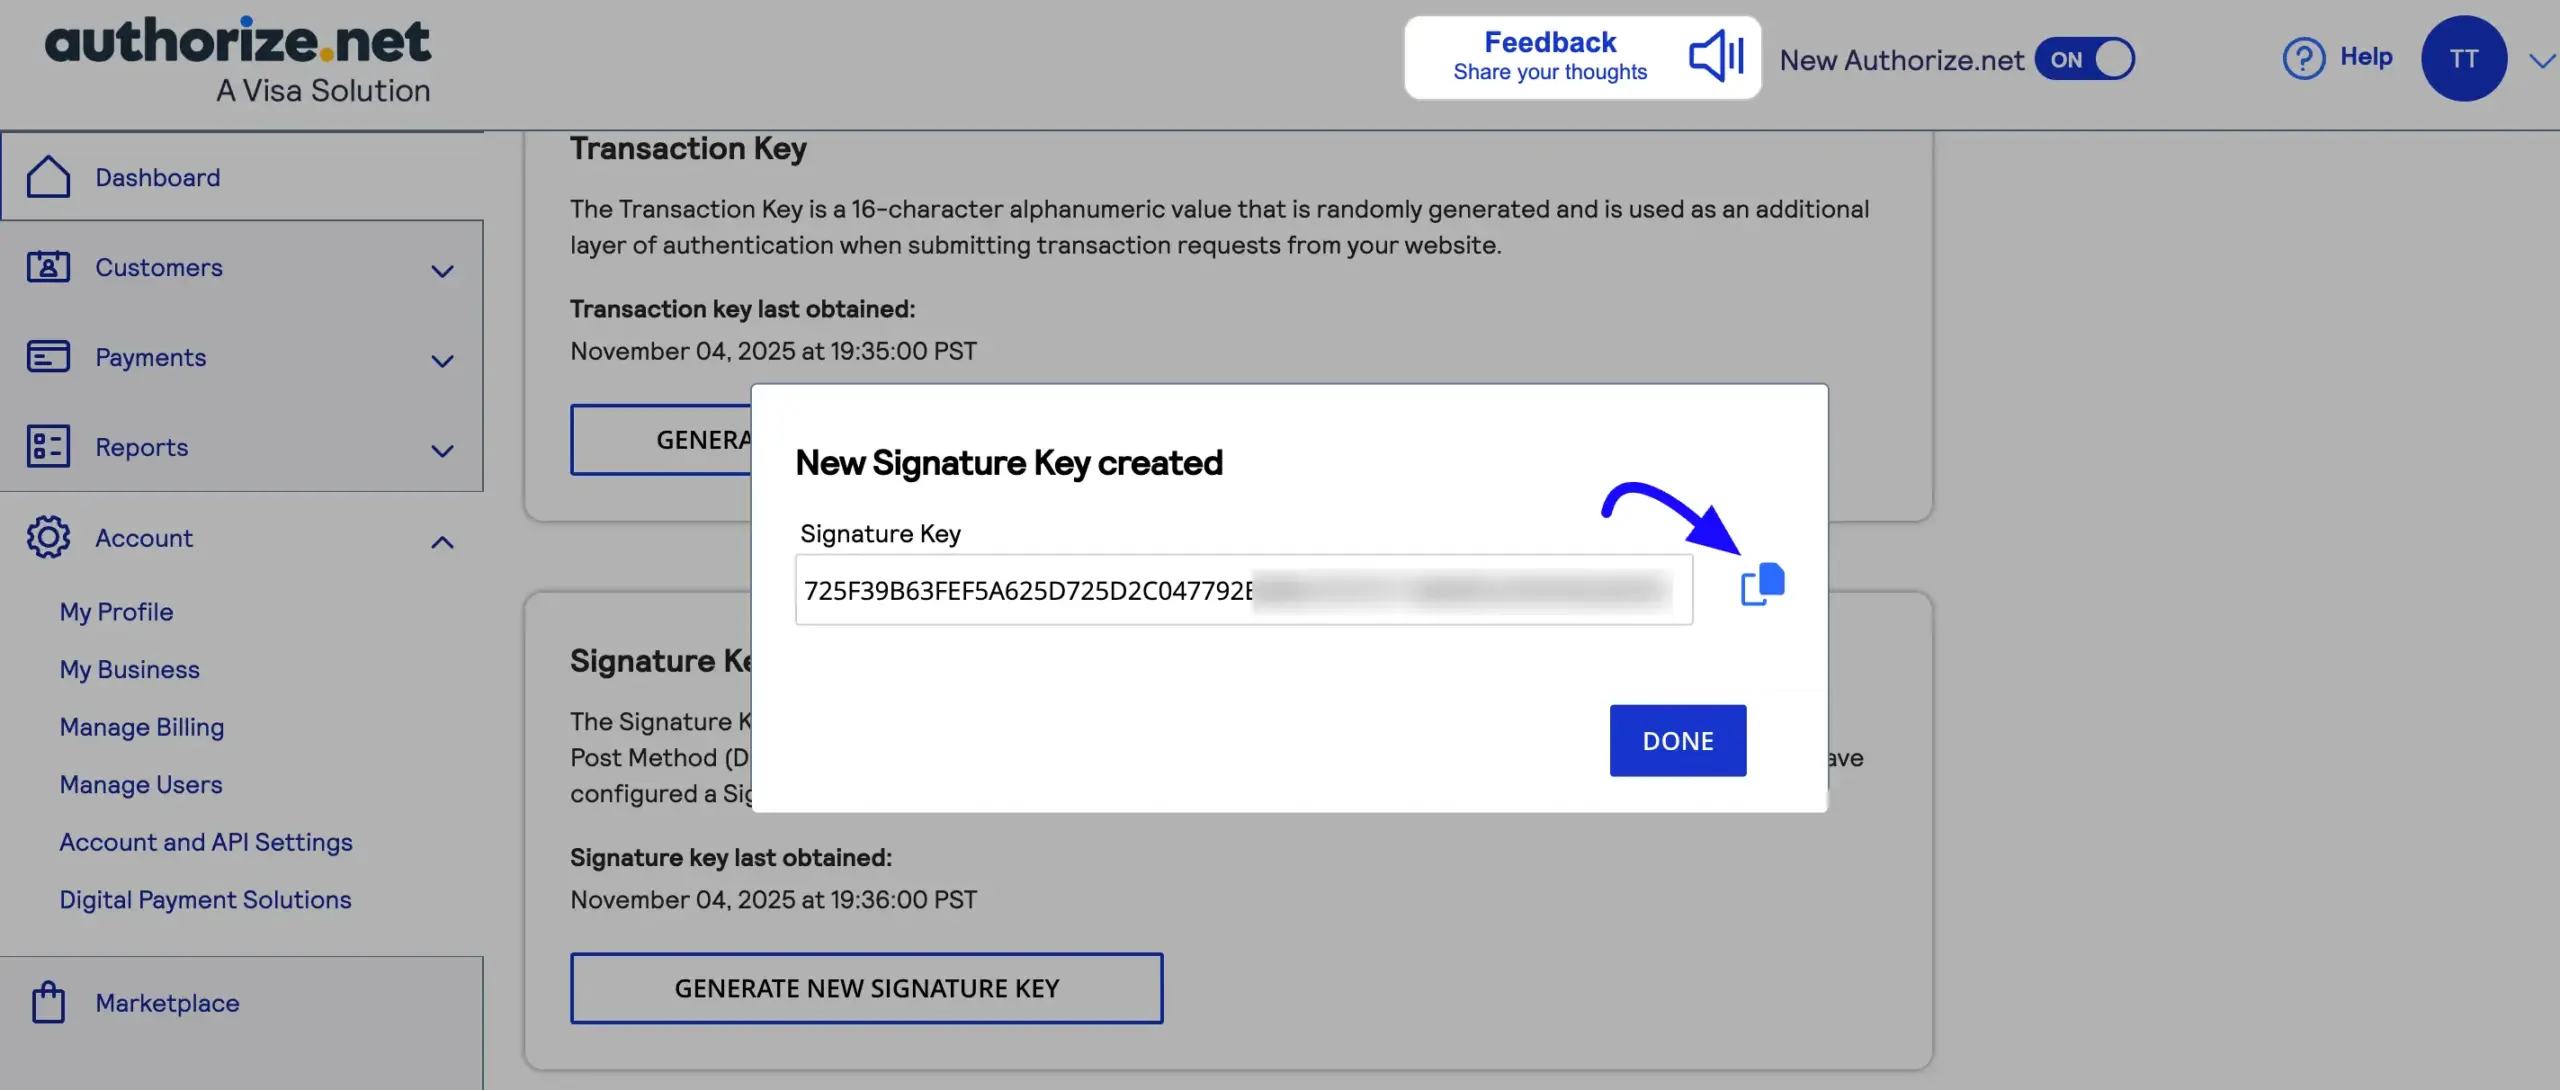Expand the Customers section

(x=441, y=270)
